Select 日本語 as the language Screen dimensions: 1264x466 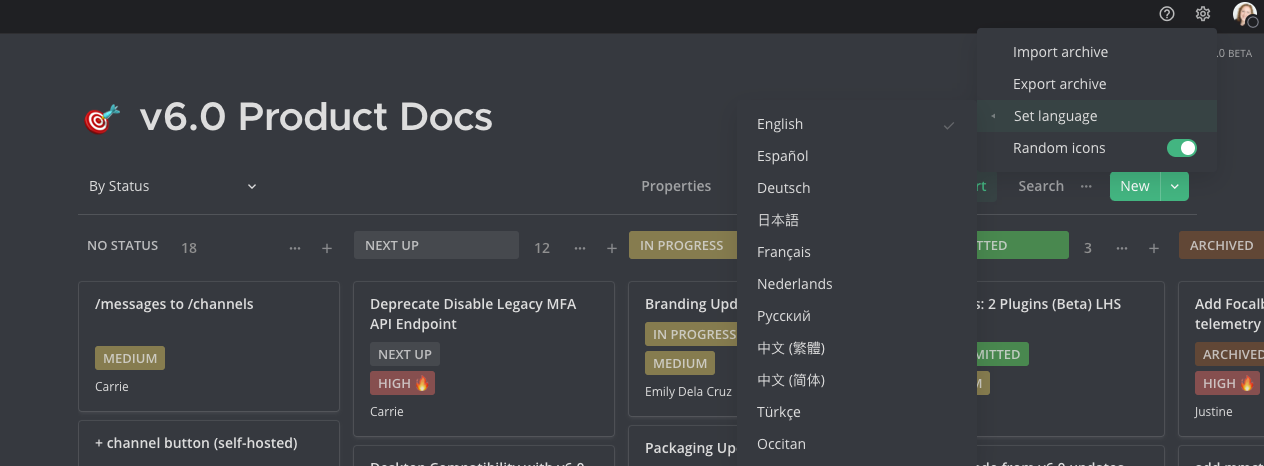click(856, 220)
